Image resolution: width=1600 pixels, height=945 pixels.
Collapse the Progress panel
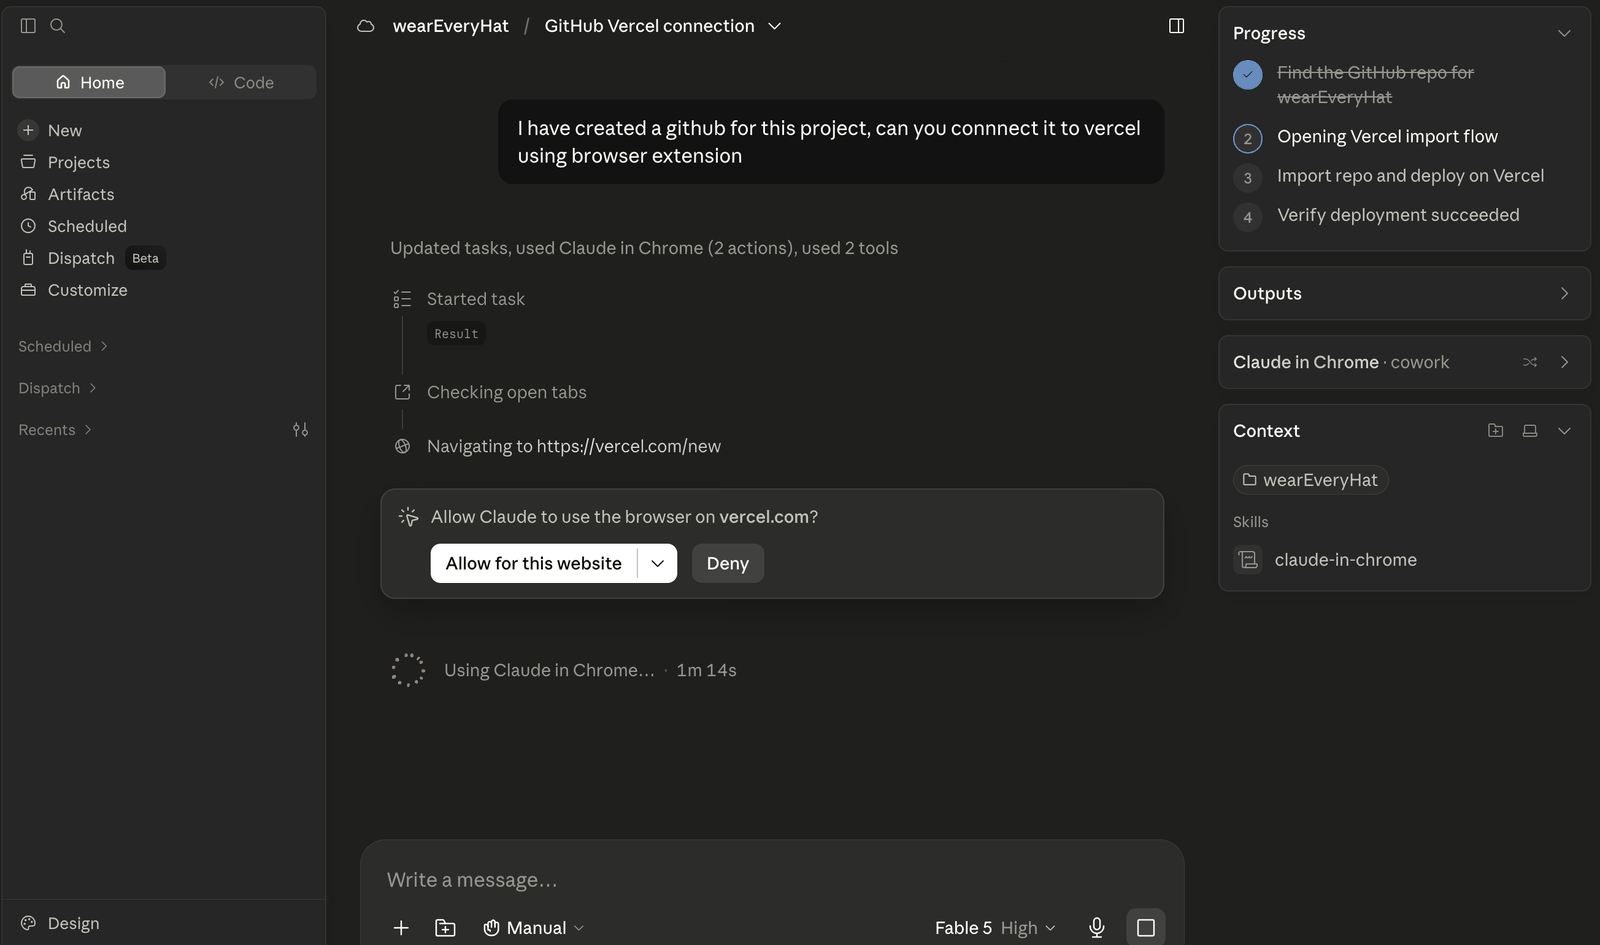point(1564,33)
